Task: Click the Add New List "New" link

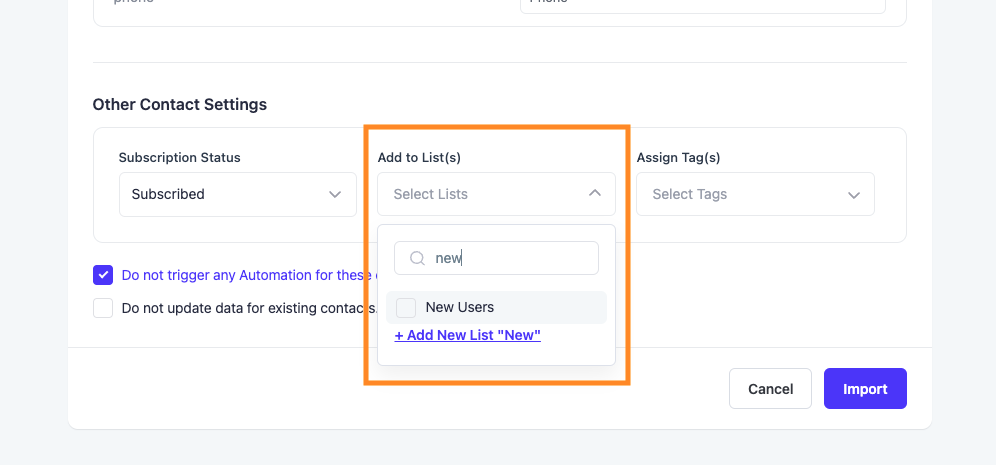Action: tap(468, 335)
